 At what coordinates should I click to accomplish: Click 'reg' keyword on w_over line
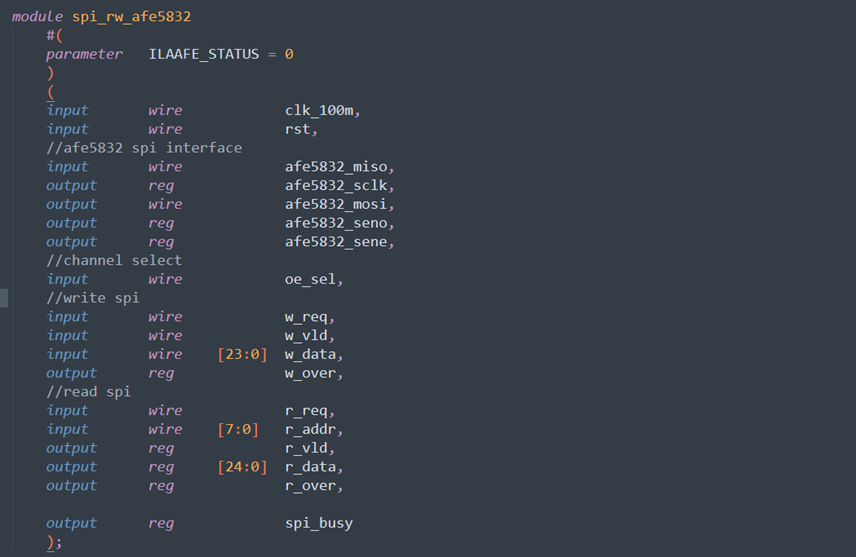(x=161, y=374)
